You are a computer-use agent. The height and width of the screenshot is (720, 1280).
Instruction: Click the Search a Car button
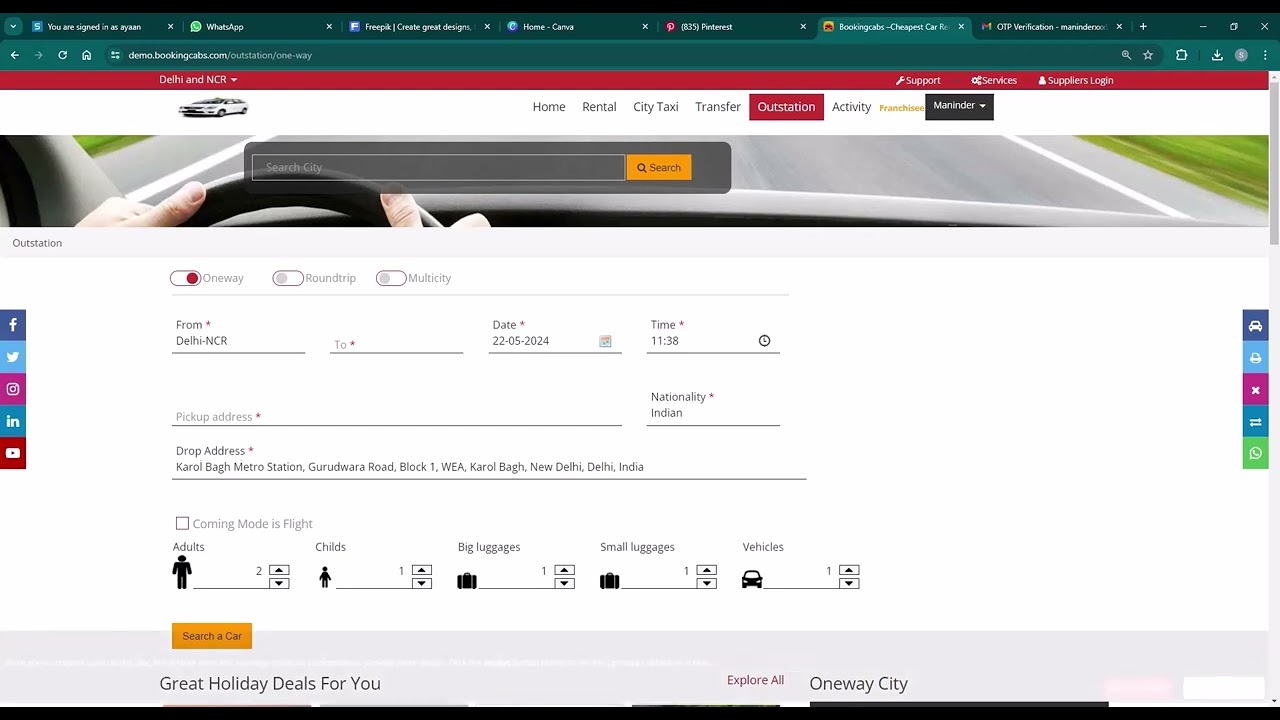click(x=212, y=636)
